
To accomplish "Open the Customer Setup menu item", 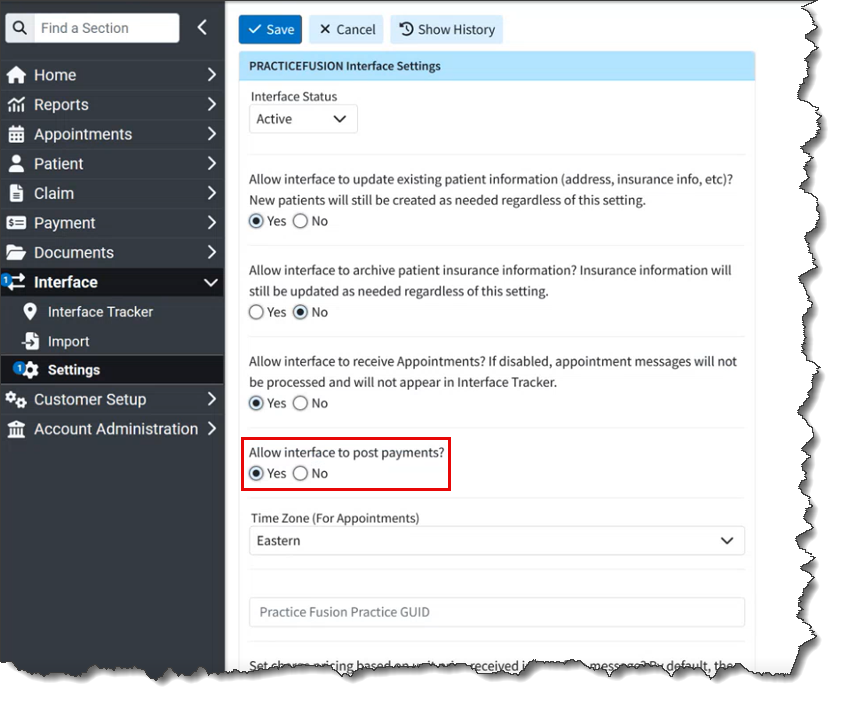I will click(x=112, y=399).
